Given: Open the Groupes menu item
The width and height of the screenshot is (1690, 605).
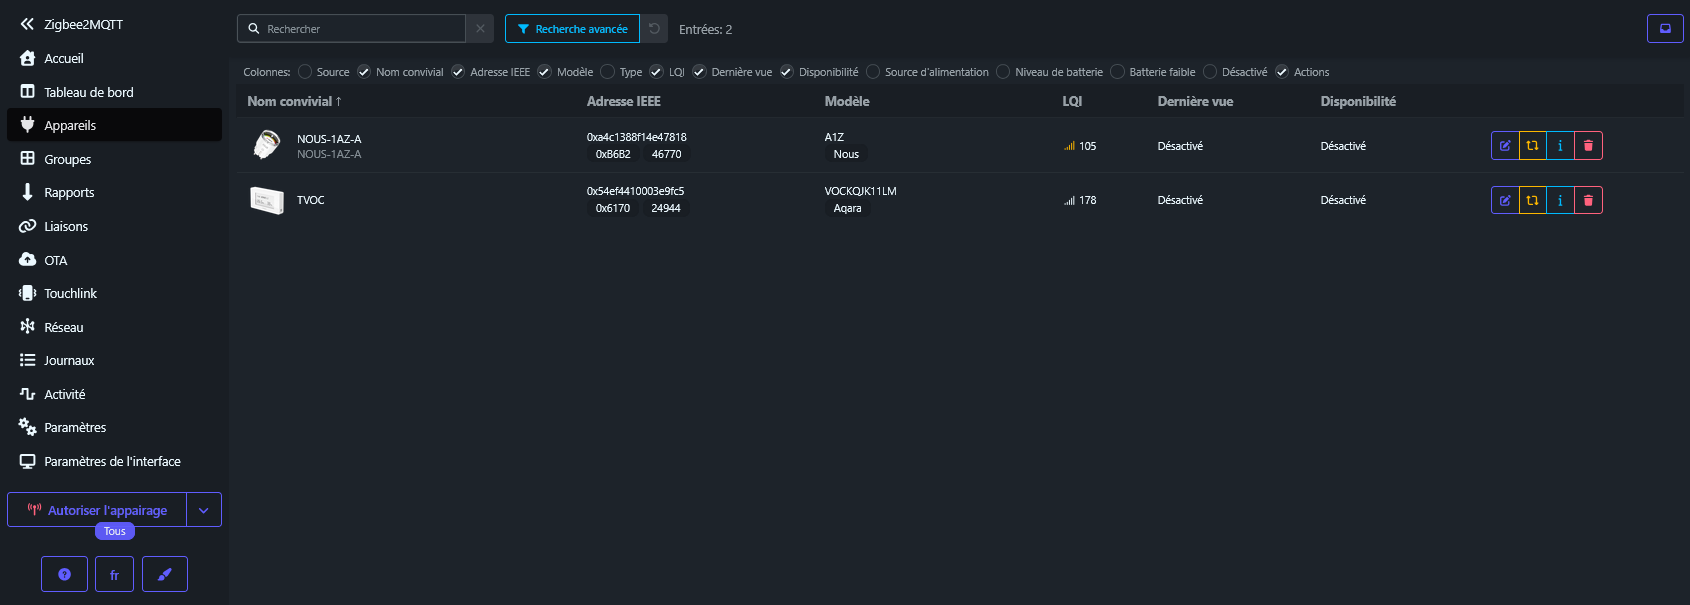Looking at the screenshot, I should coord(68,159).
